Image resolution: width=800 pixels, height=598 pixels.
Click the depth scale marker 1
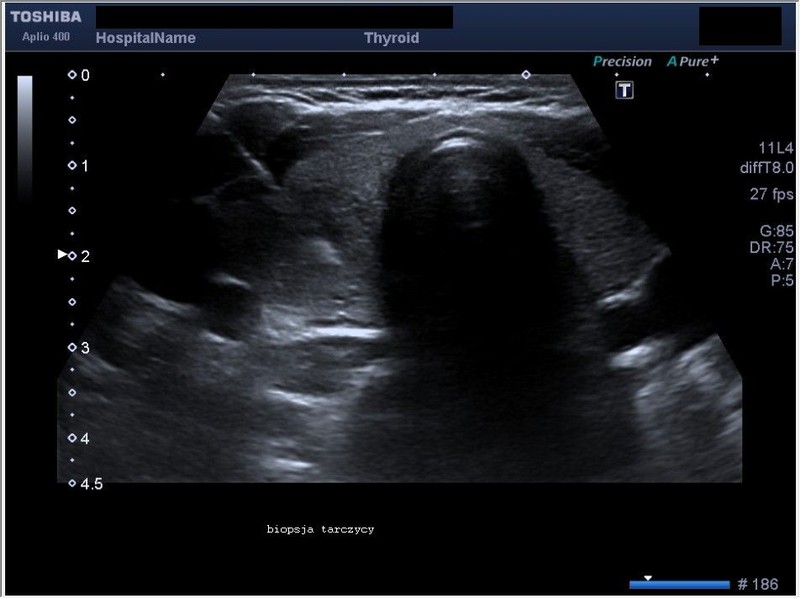point(79,166)
